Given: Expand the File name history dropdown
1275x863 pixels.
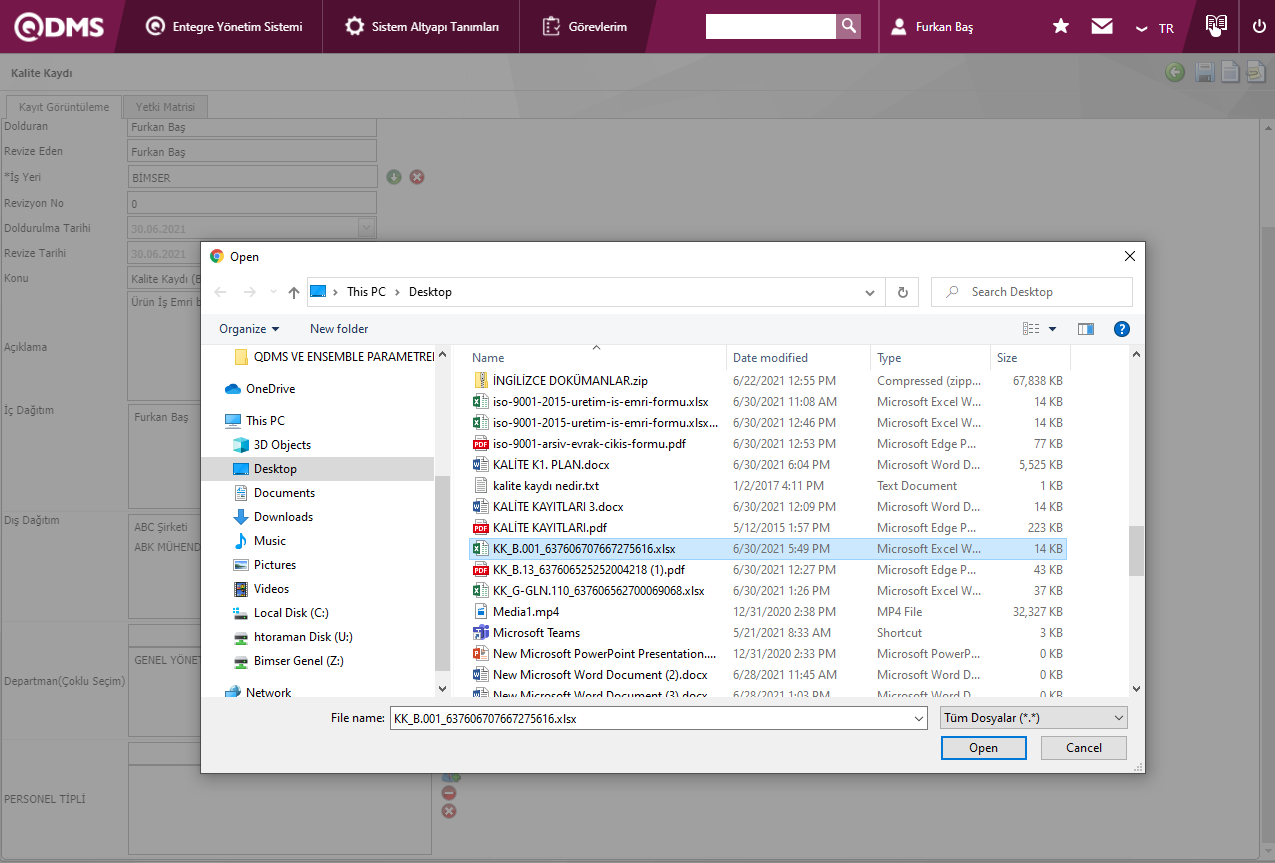Looking at the screenshot, I should [x=919, y=718].
